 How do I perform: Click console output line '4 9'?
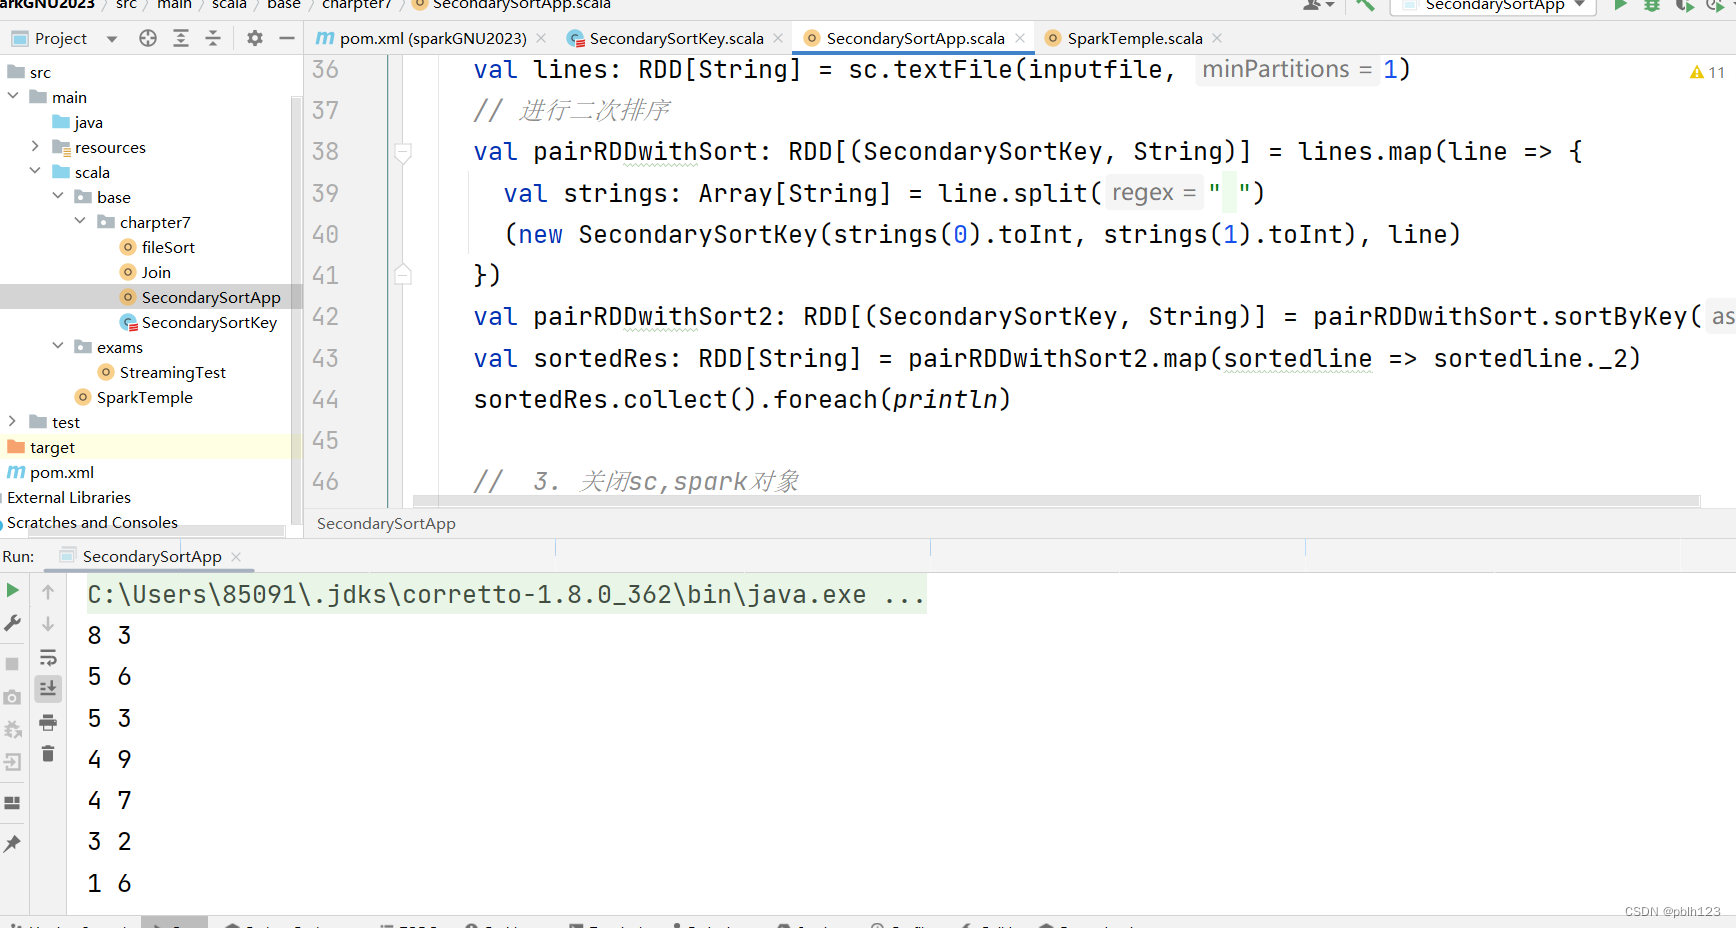pyautogui.click(x=110, y=759)
